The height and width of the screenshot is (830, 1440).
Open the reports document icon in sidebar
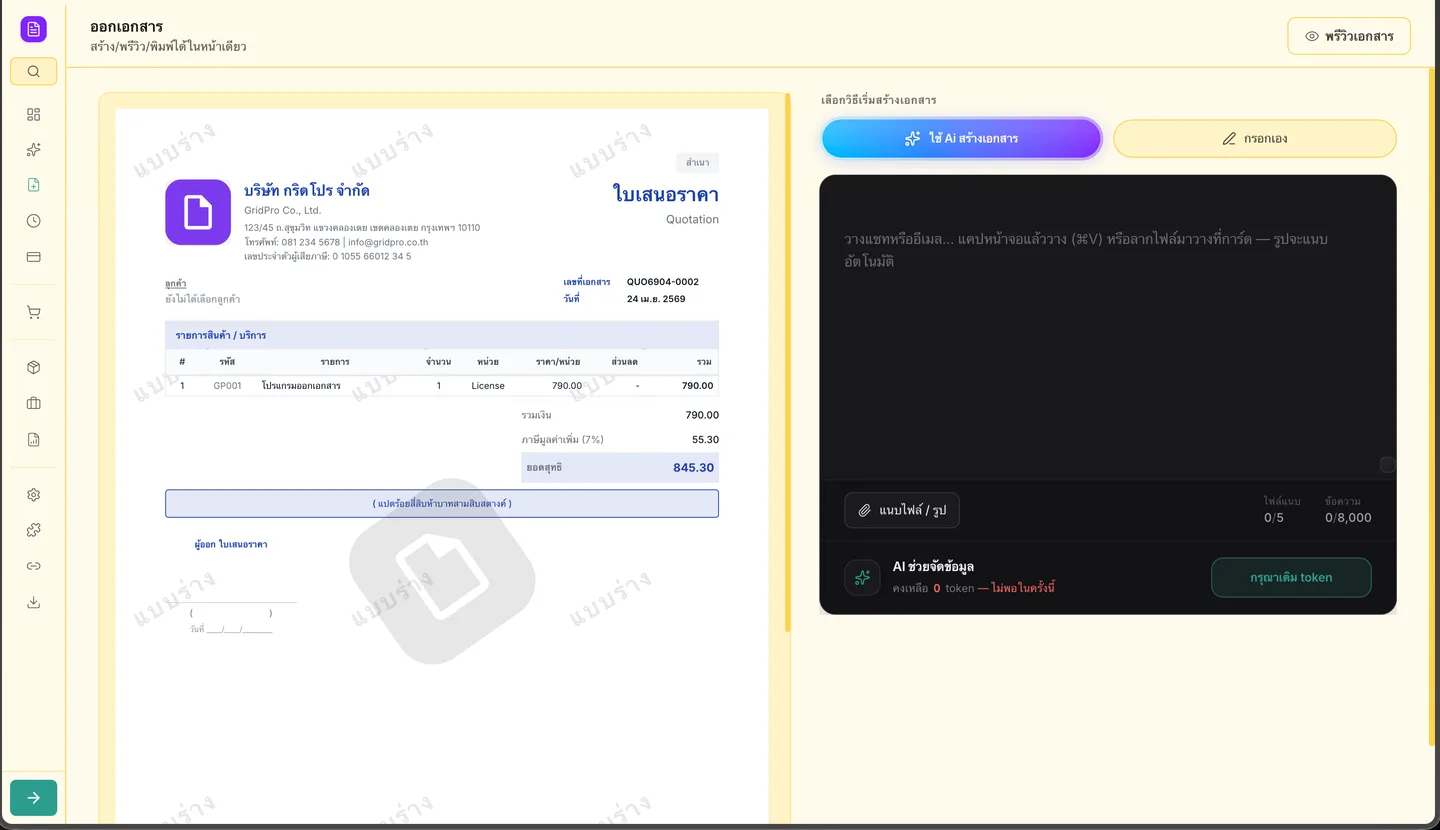tap(33, 438)
